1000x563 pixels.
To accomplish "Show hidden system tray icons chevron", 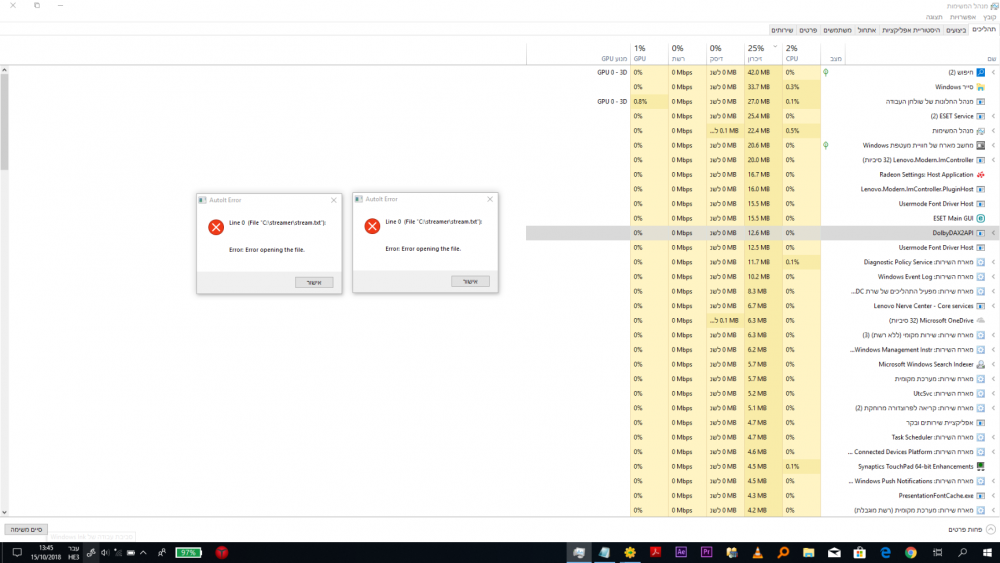I will 143,553.
